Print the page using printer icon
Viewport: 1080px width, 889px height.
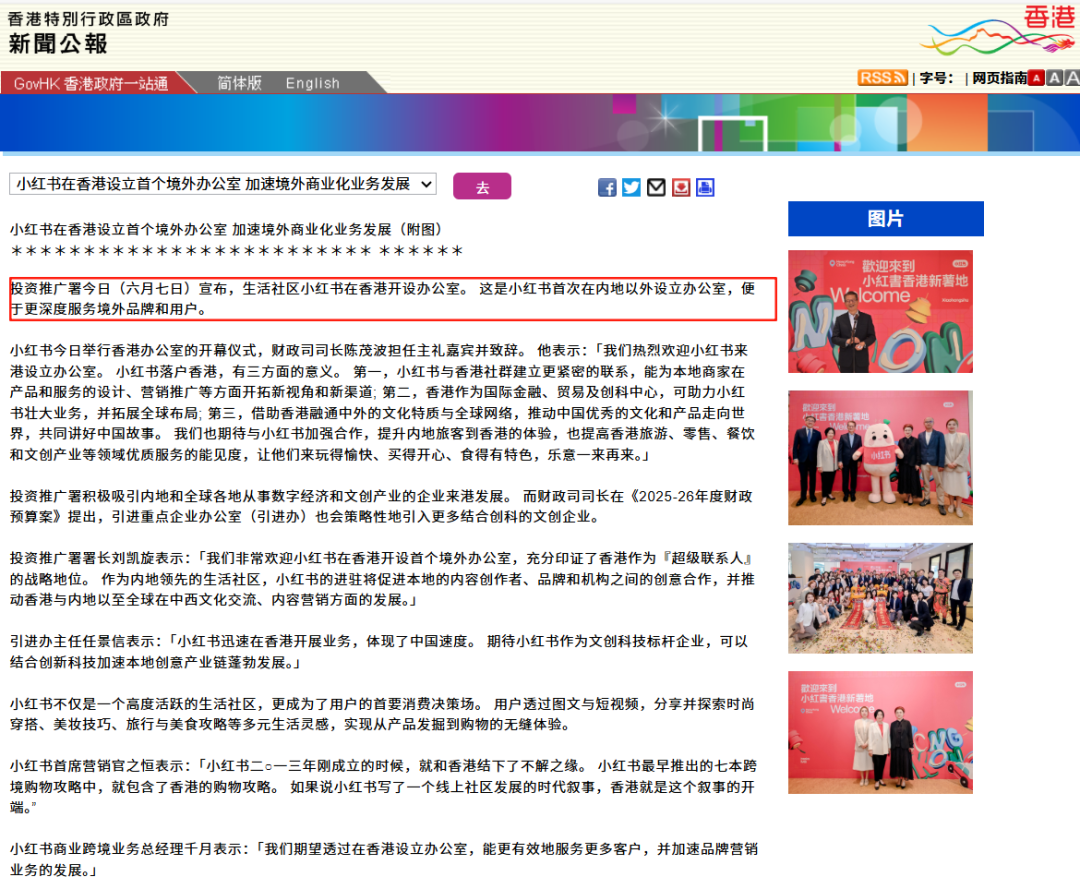tap(705, 187)
